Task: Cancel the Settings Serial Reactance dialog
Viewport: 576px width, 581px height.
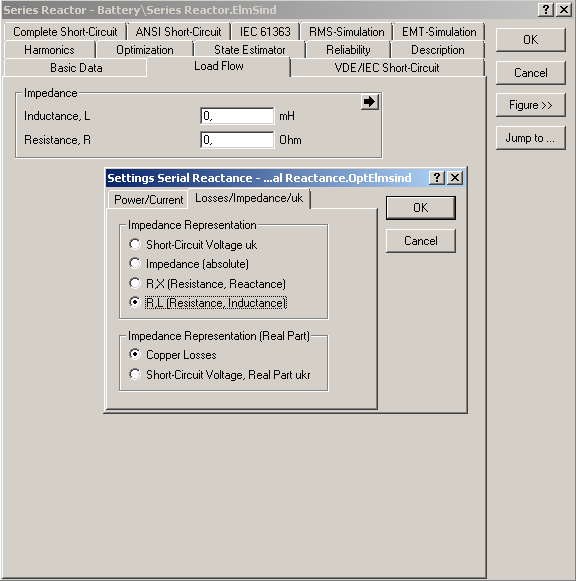Action: [x=420, y=241]
